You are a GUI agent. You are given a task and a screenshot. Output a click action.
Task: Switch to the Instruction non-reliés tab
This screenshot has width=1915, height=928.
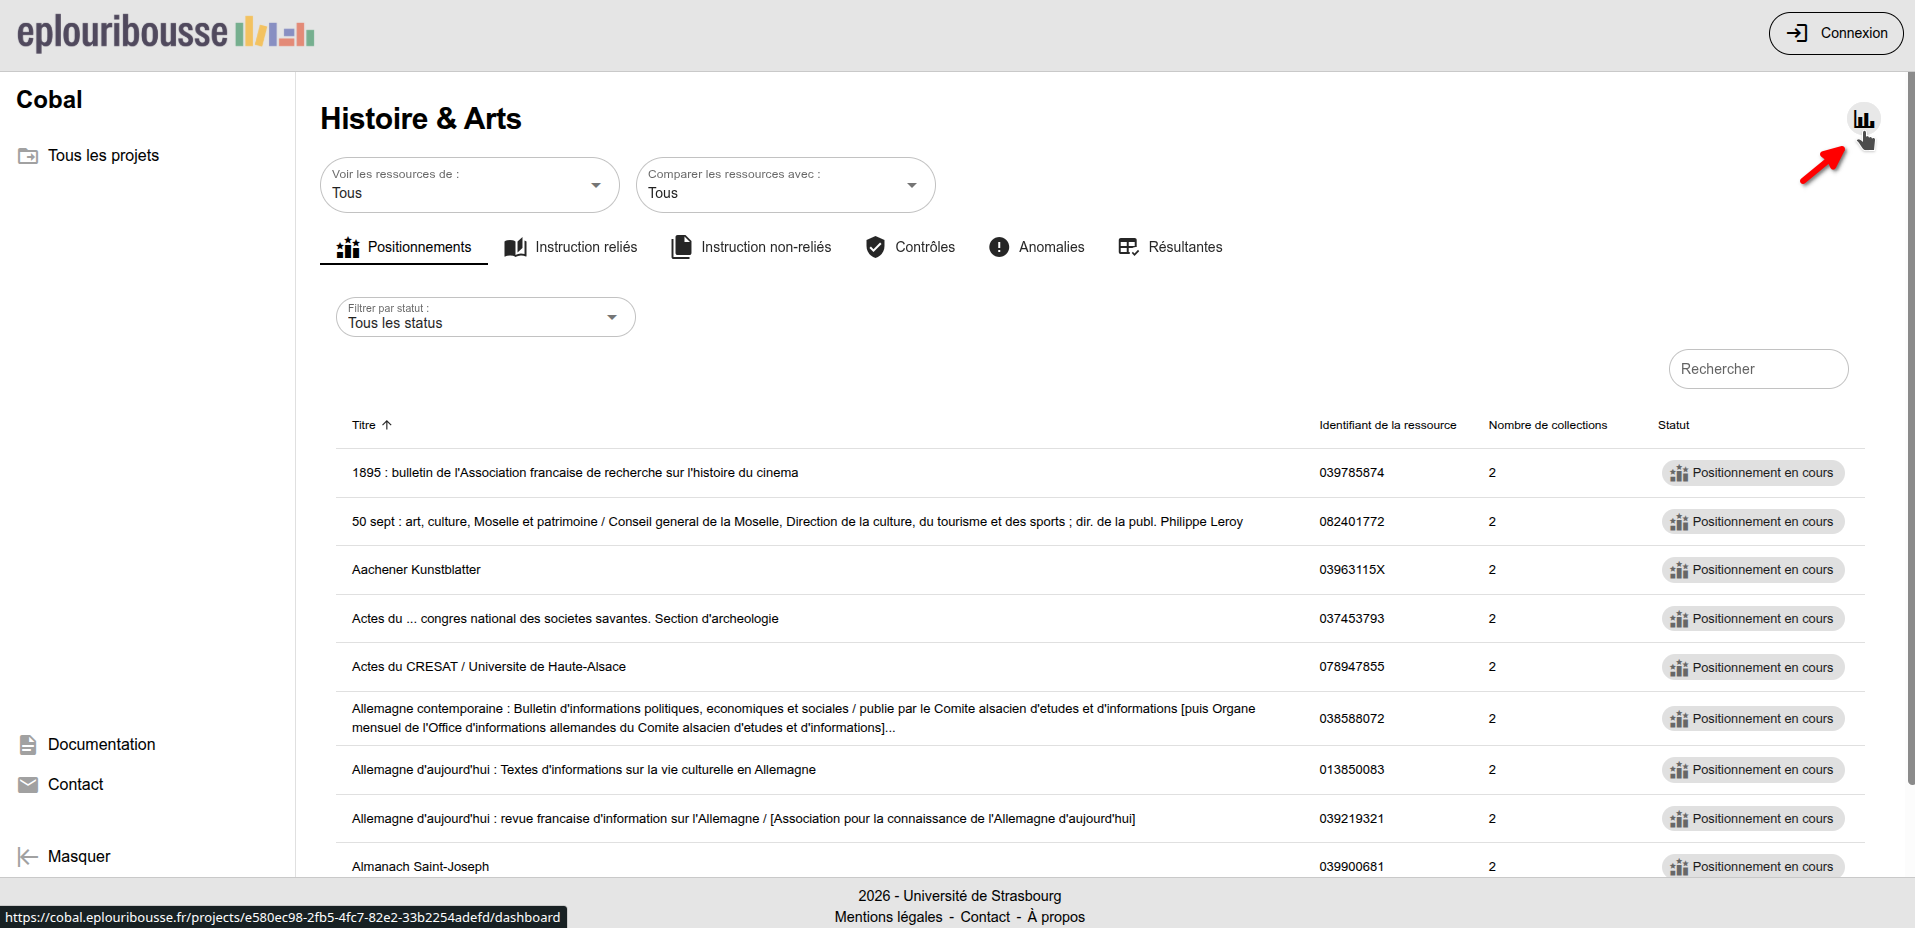click(751, 247)
